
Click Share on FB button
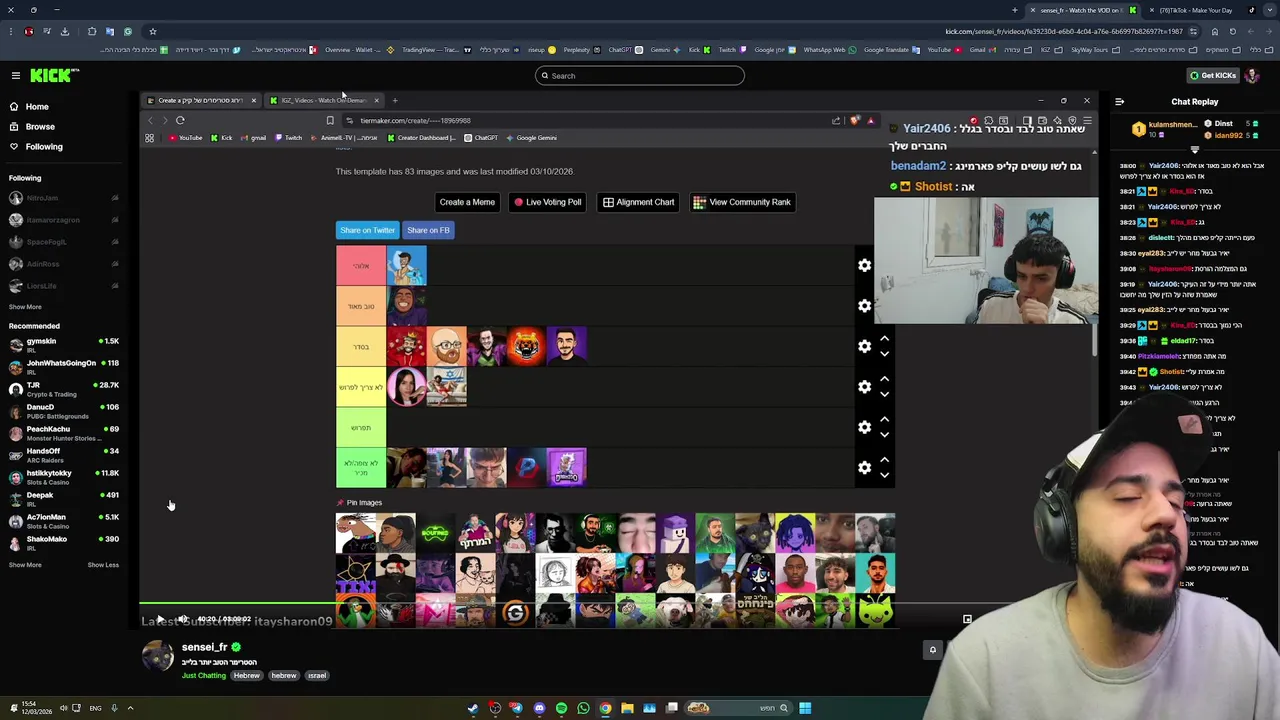pyautogui.click(x=428, y=230)
